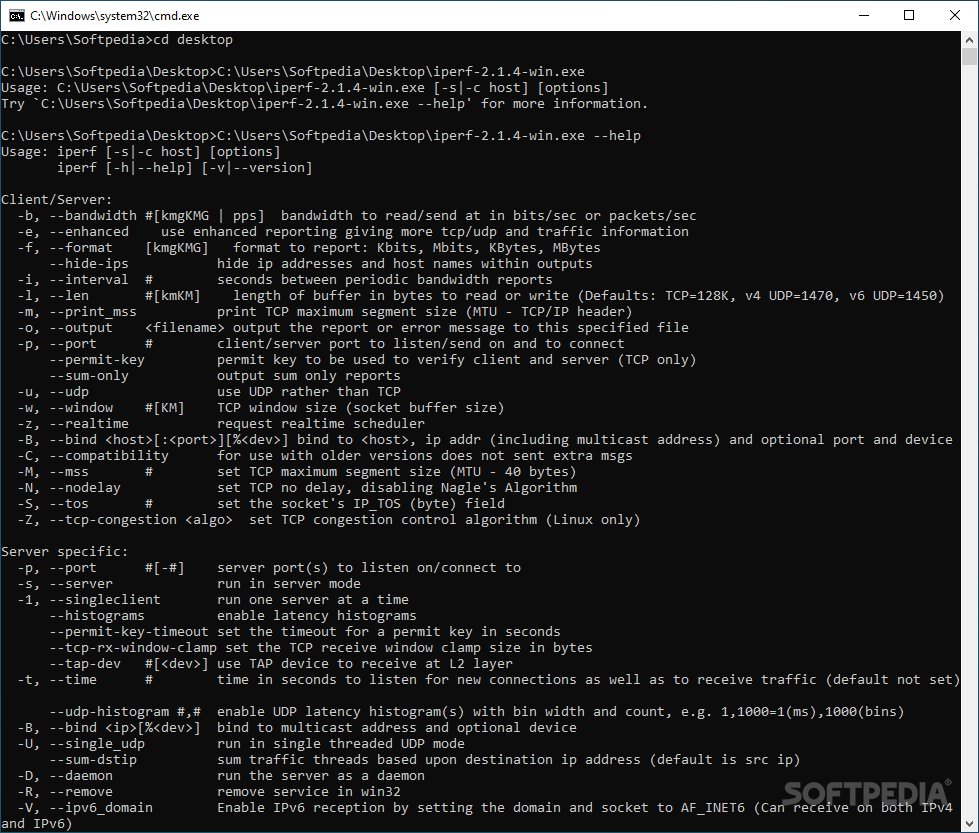Click the '-l, --len' option line
Image resolution: width=979 pixels, height=833 pixels.
pyautogui.click(x=481, y=296)
